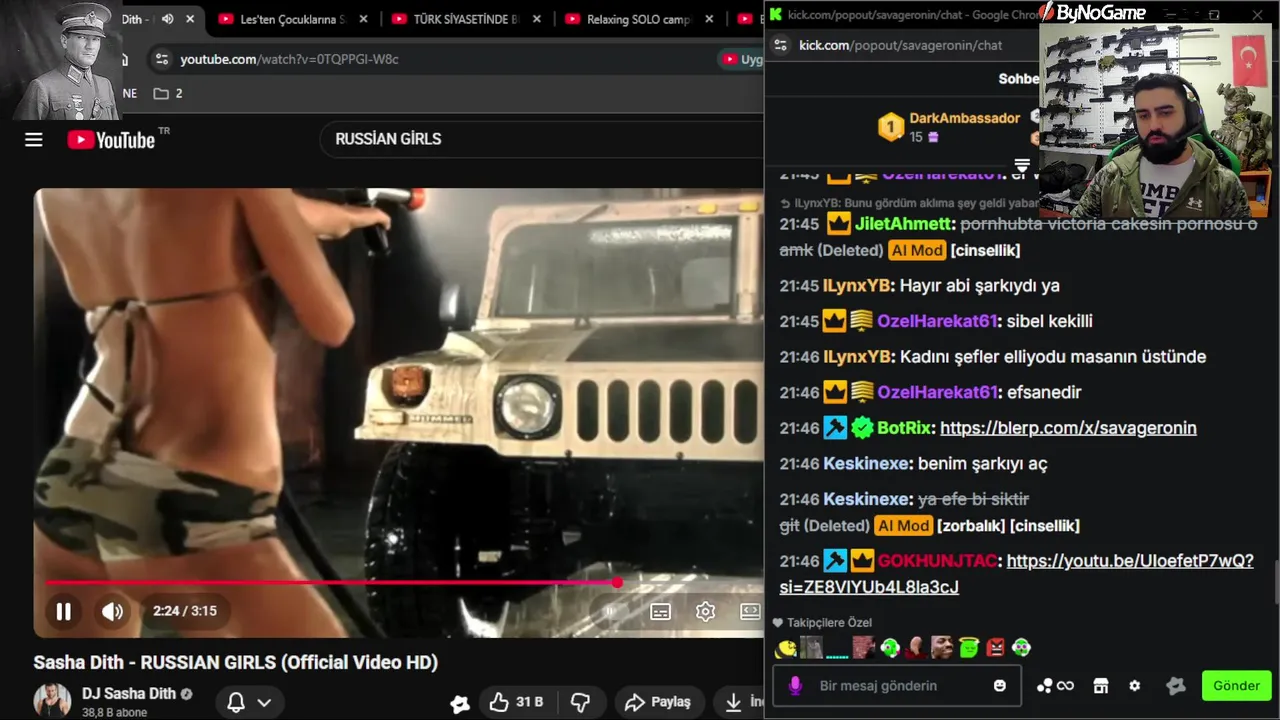Screen dimensions: 1280x720
Task: Open the emoji picker smiley in chat input
Action: (999, 686)
